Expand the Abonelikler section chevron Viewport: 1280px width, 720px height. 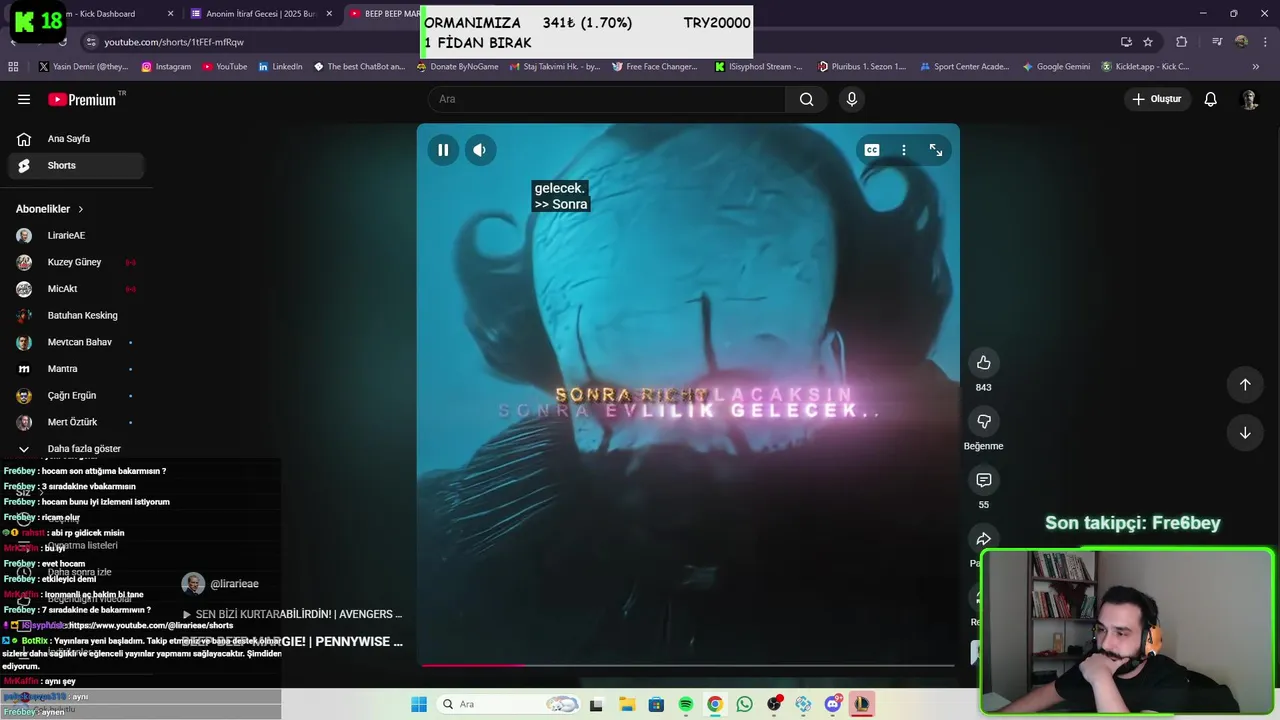click(81, 209)
